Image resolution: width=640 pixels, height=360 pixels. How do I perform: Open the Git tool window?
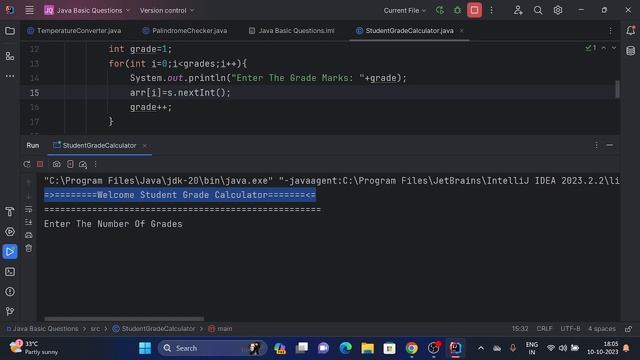tap(10, 311)
